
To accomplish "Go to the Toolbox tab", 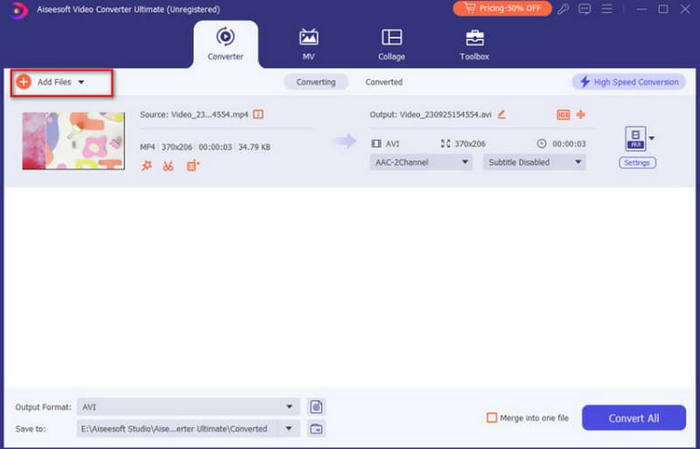I will 474,45.
